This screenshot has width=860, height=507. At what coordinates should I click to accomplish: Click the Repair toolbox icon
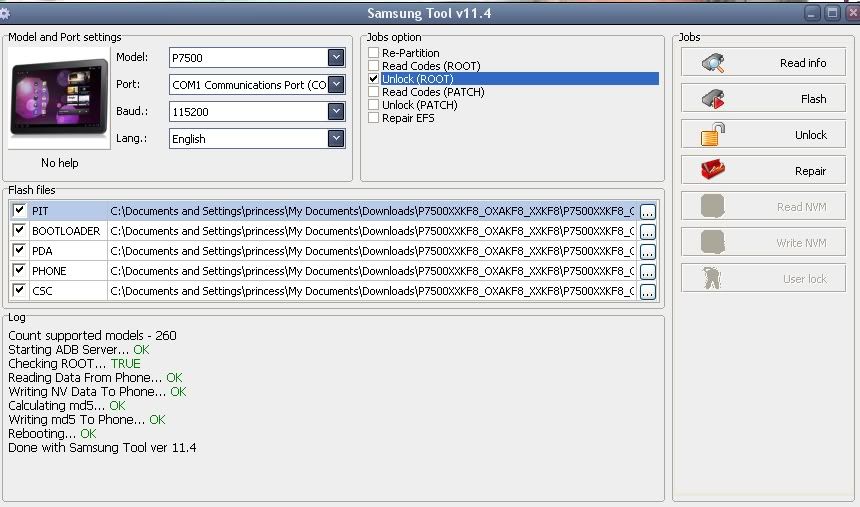[713, 170]
